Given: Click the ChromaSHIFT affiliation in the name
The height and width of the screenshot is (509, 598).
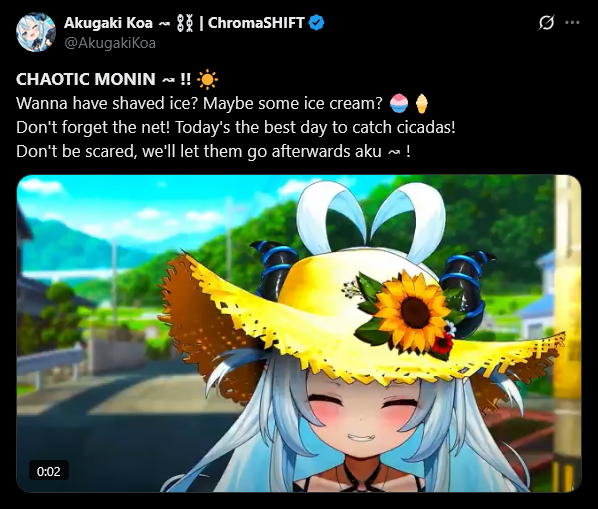Looking at the screenshot, I should (x=256, y=23).
